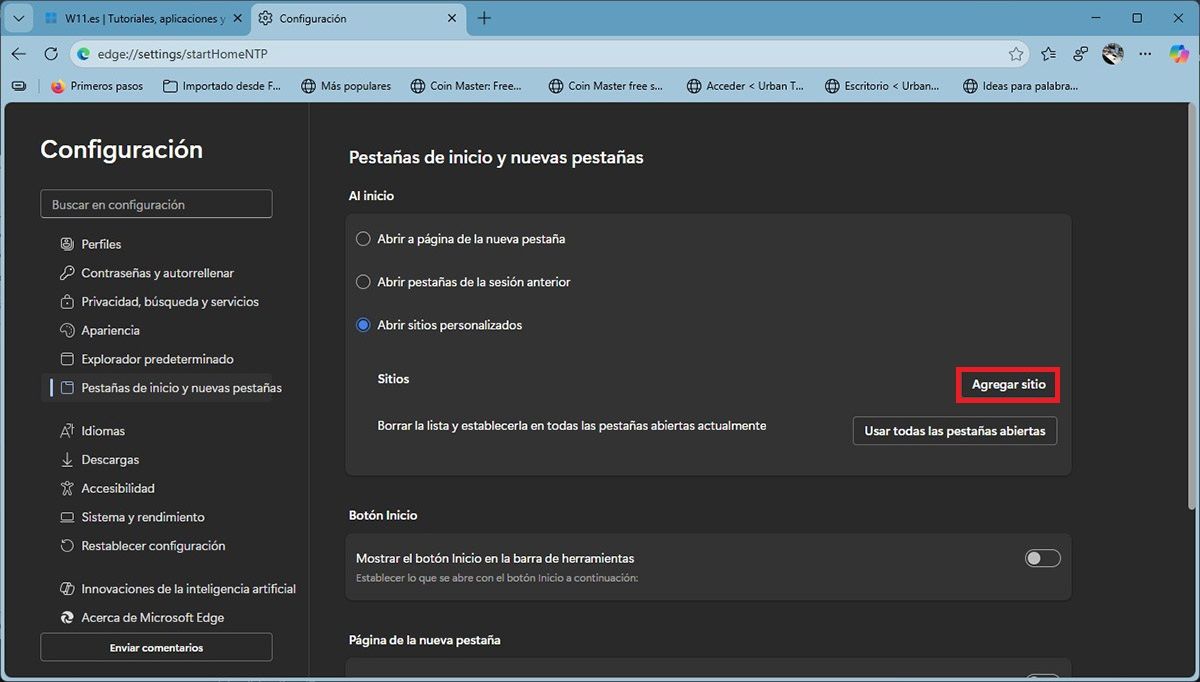
Task: Choose 'Abrir sitios personalizados' radio option
Action: click(x=364, y=325)
